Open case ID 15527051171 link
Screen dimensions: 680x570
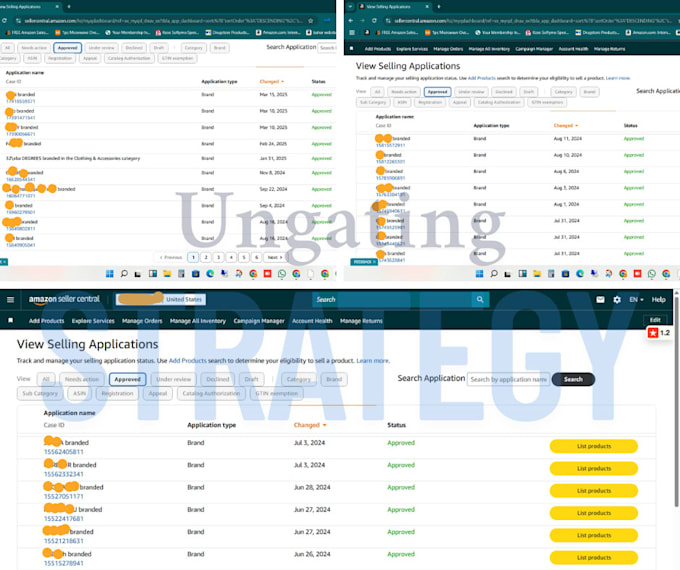coord(64,496)
